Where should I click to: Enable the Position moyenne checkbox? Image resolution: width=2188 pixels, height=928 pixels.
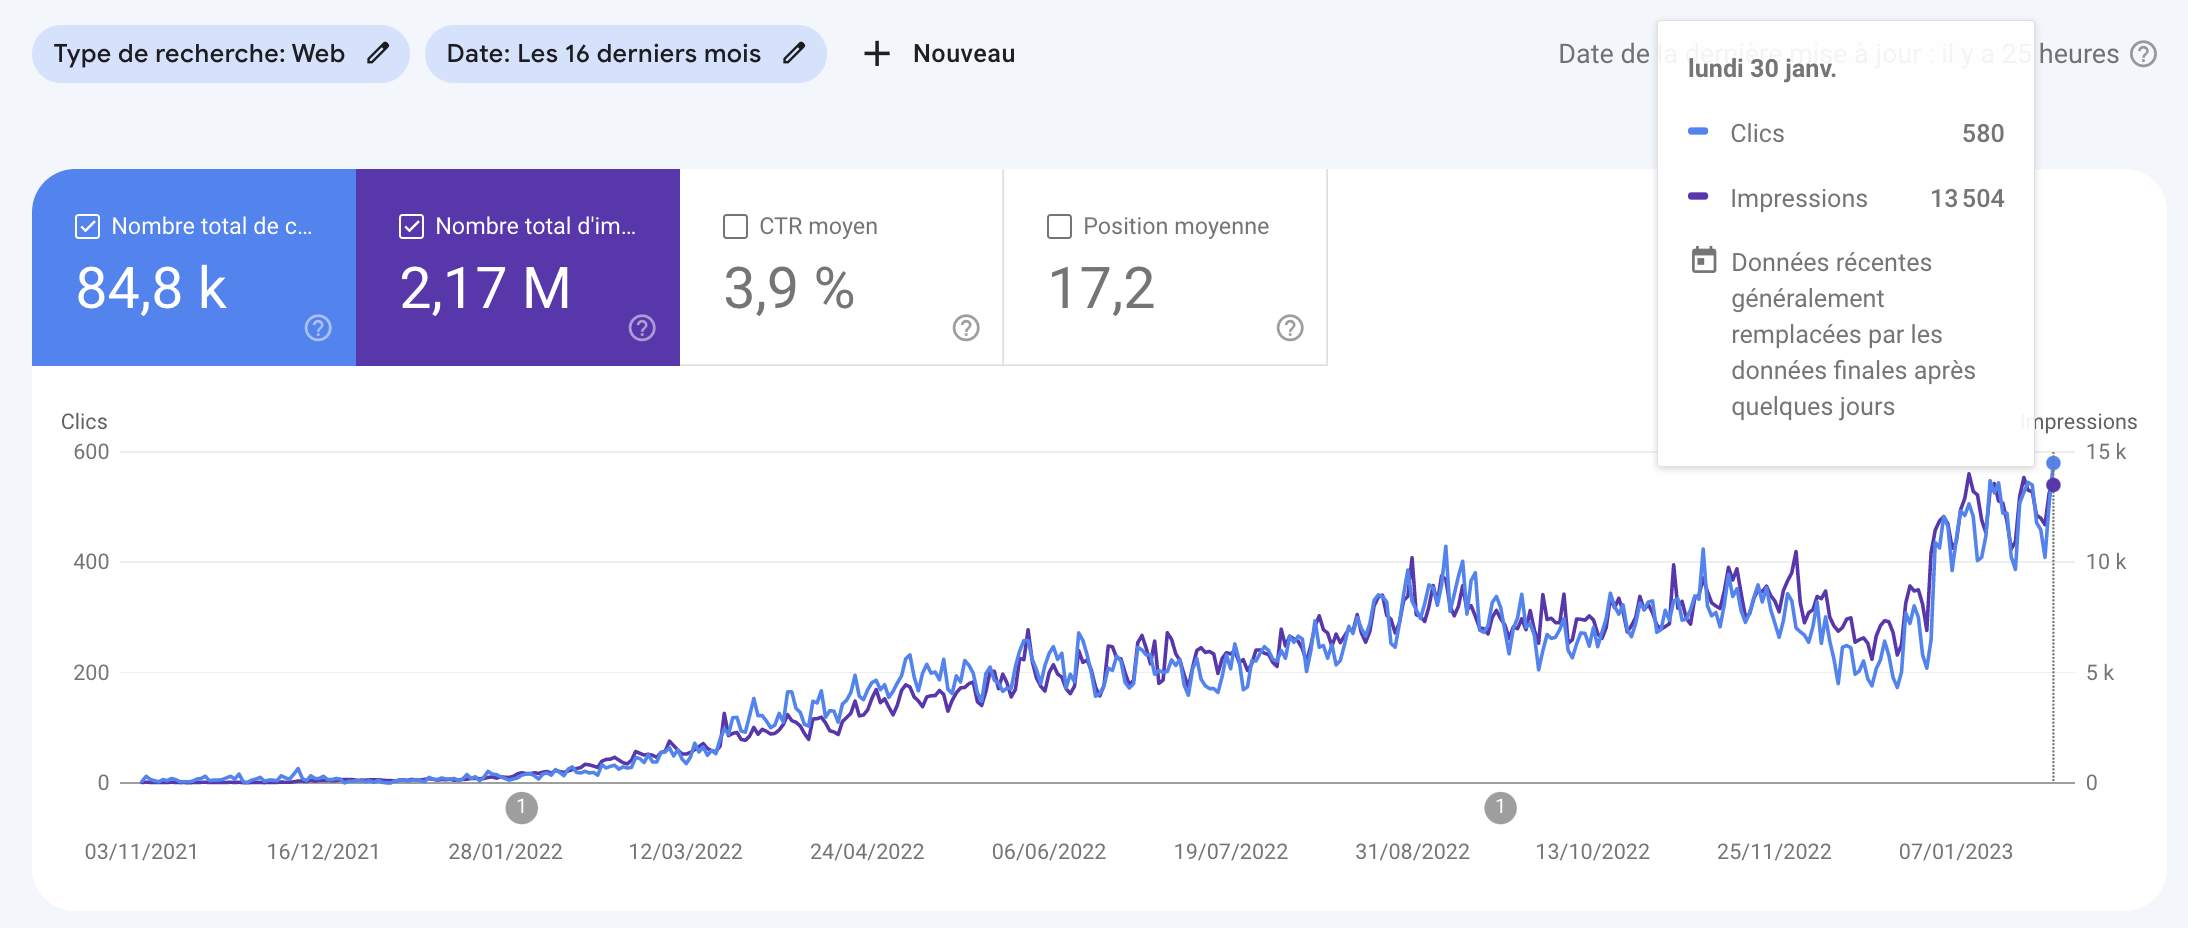coord(1059,227)
